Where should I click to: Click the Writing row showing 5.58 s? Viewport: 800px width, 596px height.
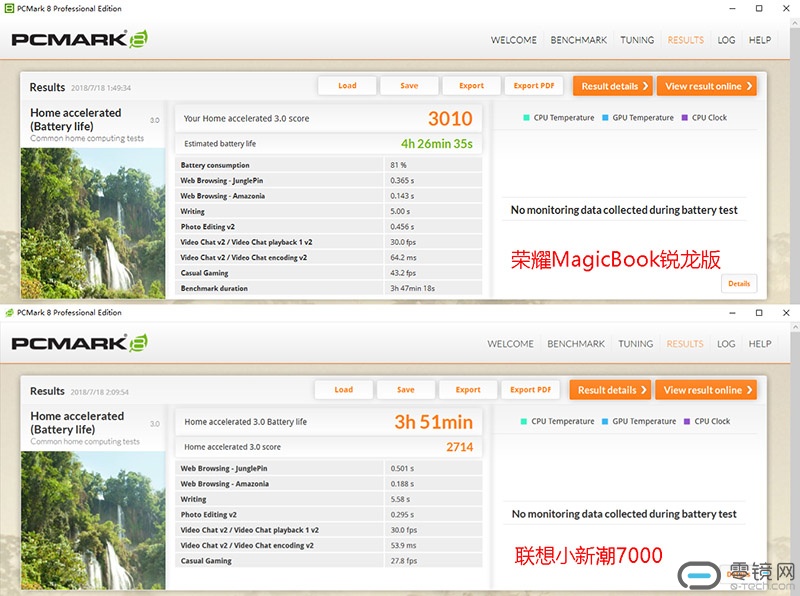click(x=329, y=499)
